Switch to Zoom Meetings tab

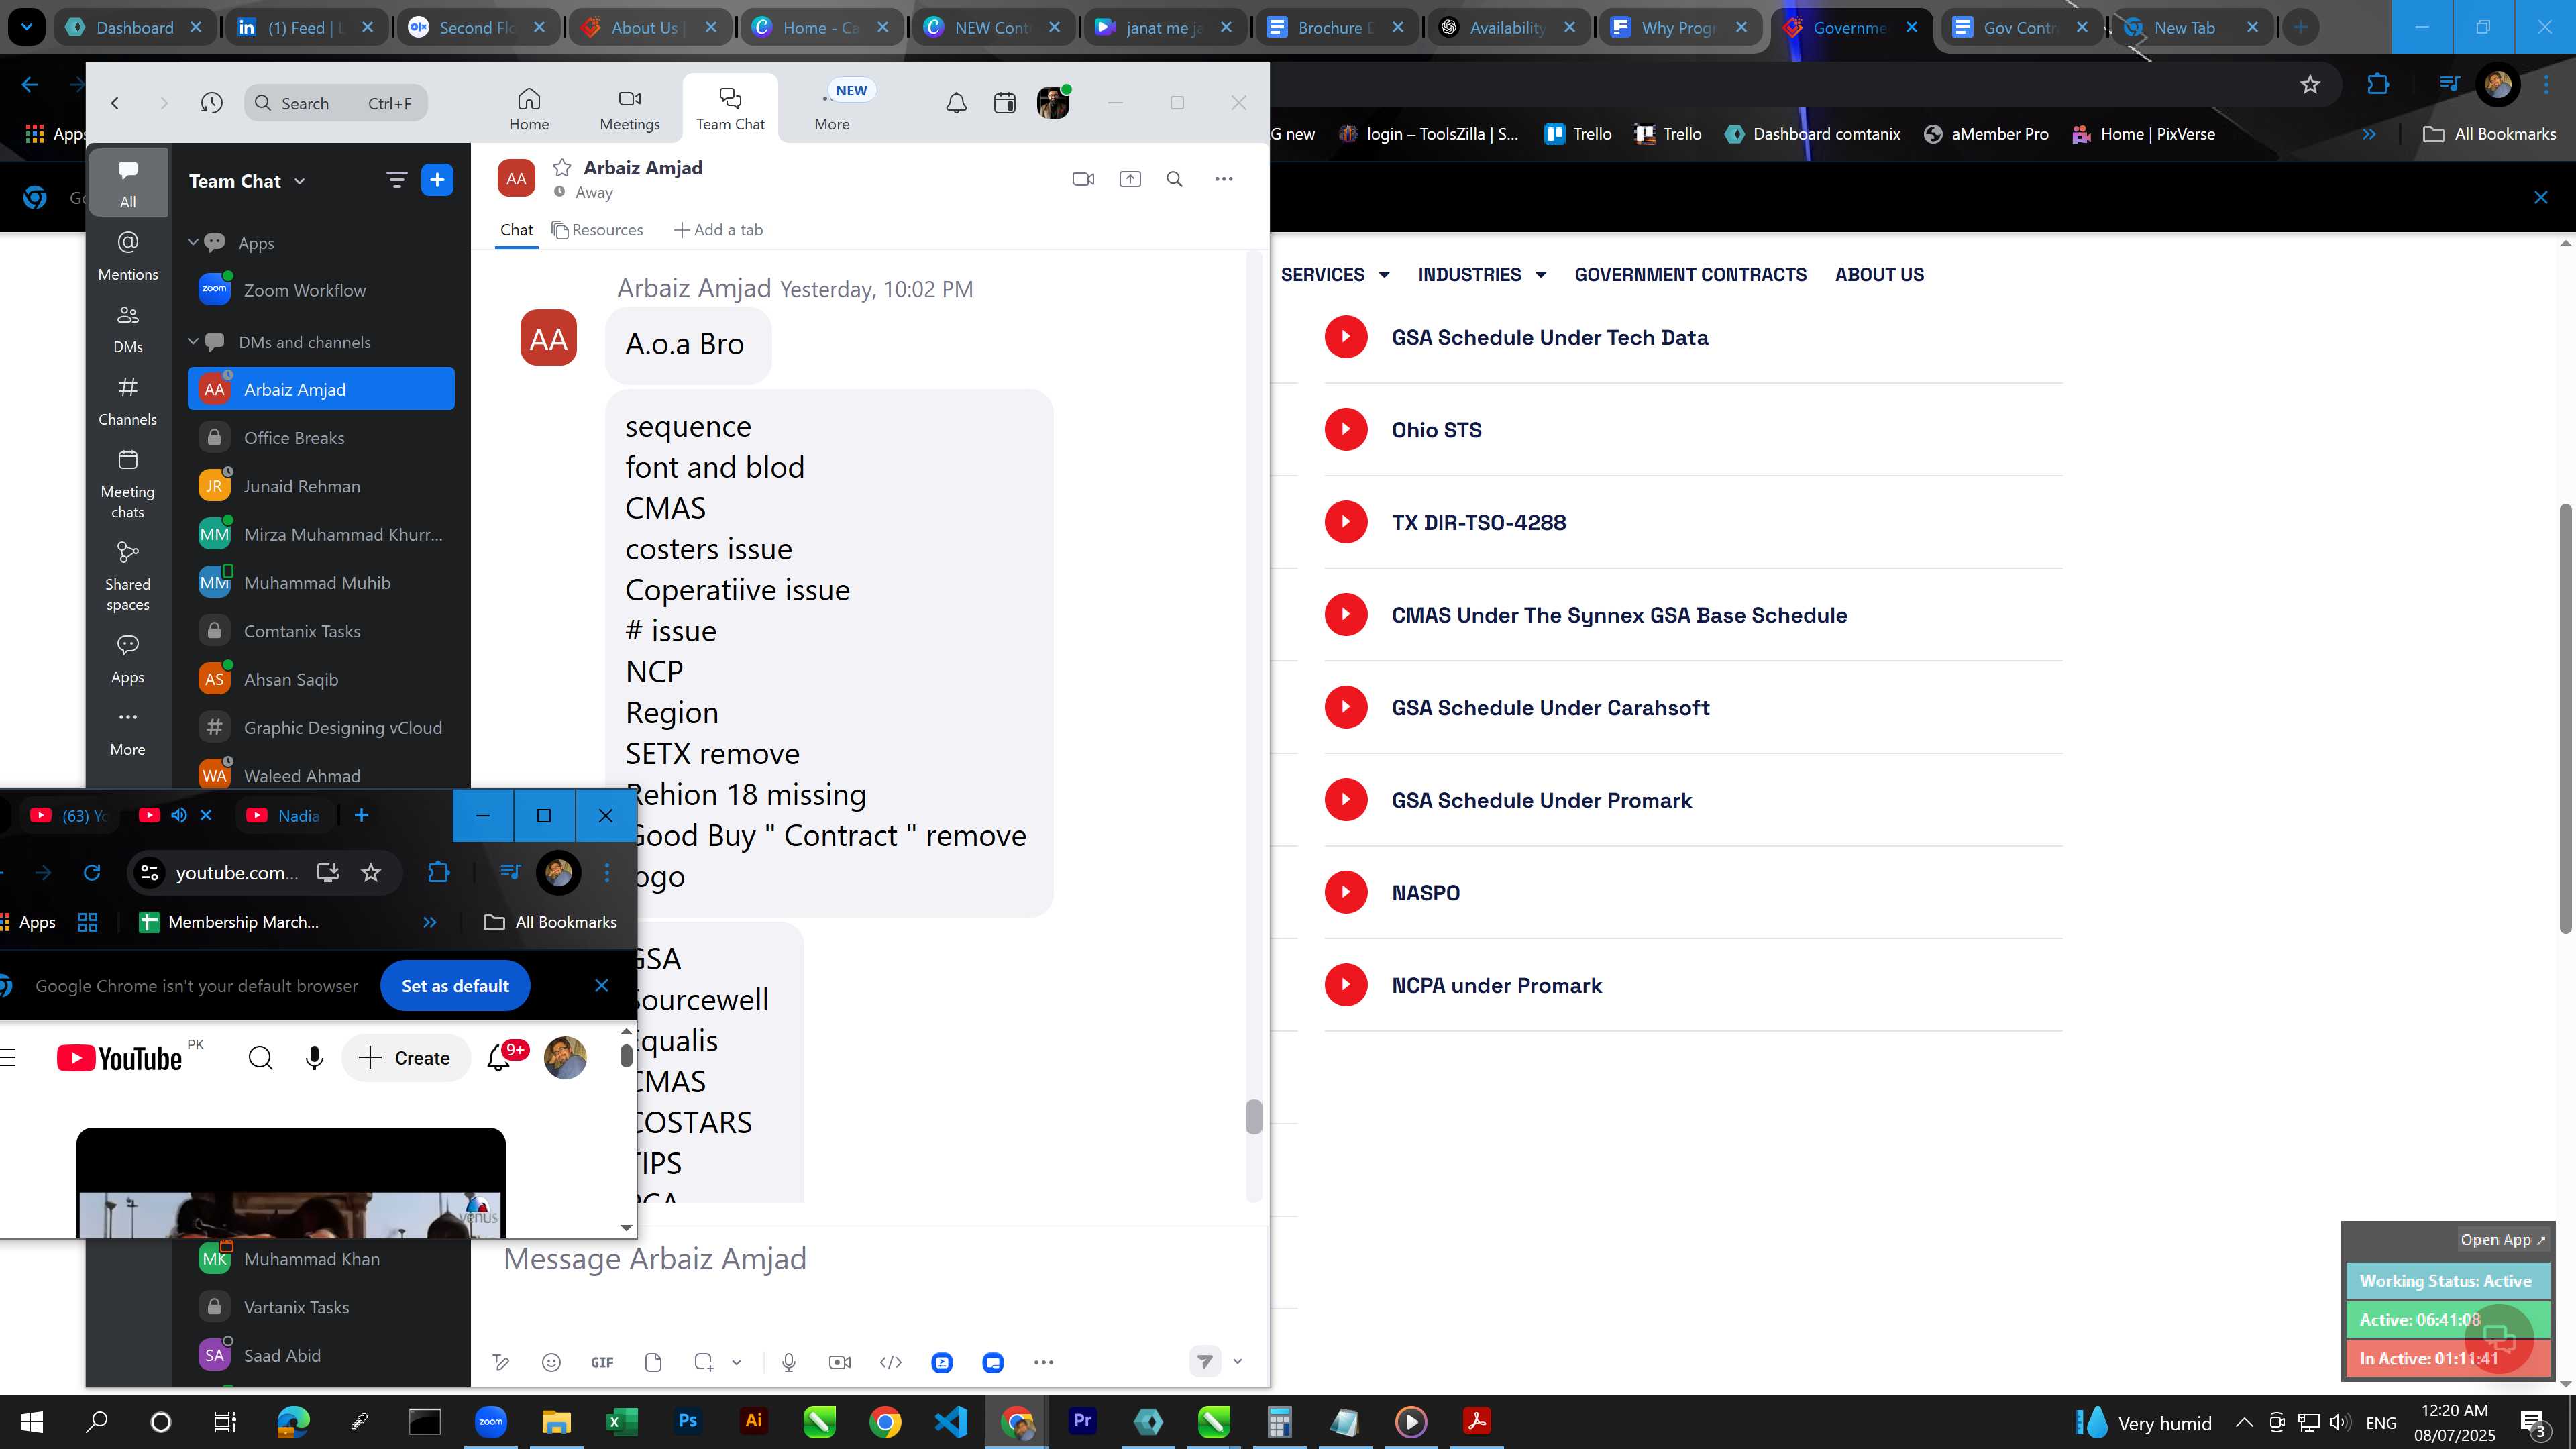[x=630, y=108]
